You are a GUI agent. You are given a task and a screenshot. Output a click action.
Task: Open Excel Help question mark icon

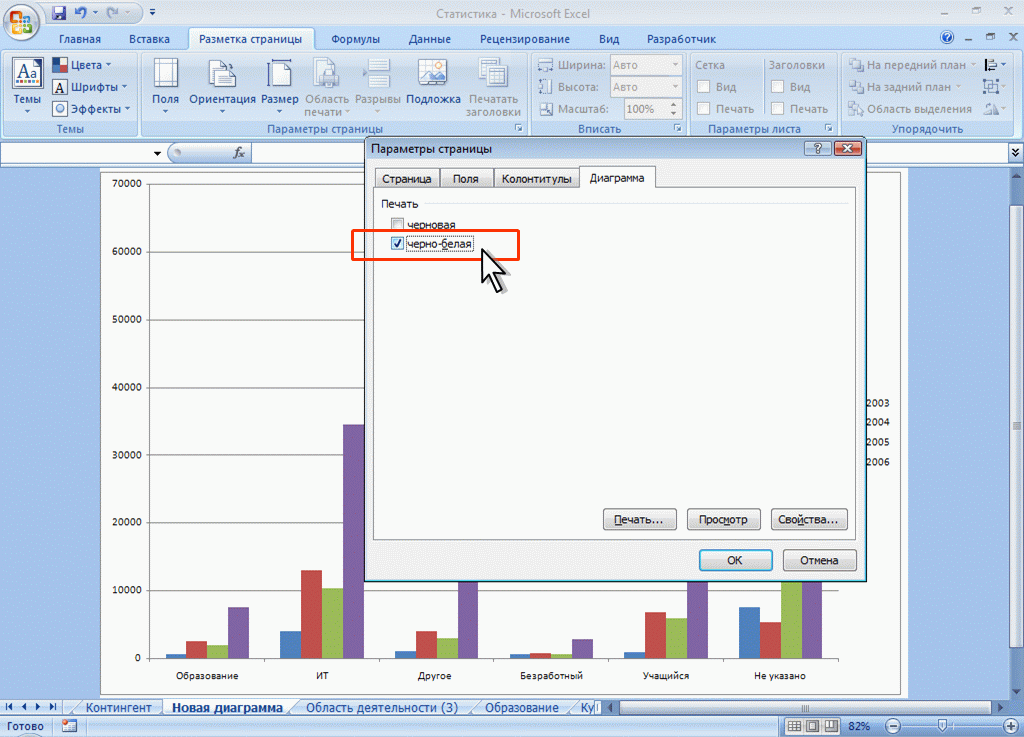[x=947, y=38]
